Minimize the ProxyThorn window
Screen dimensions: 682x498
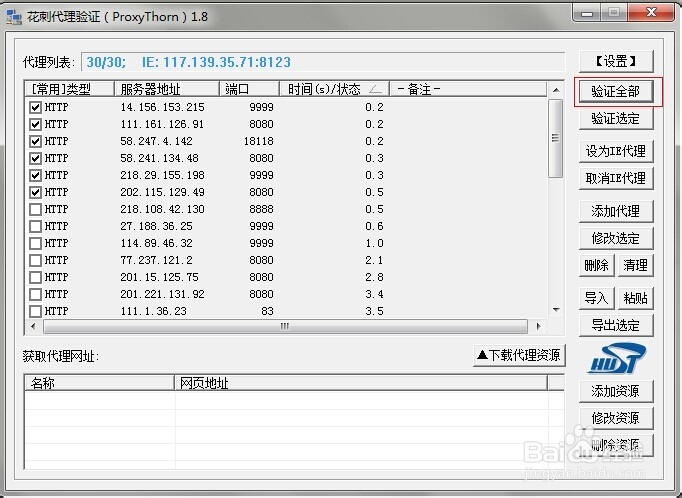(587, 13)
